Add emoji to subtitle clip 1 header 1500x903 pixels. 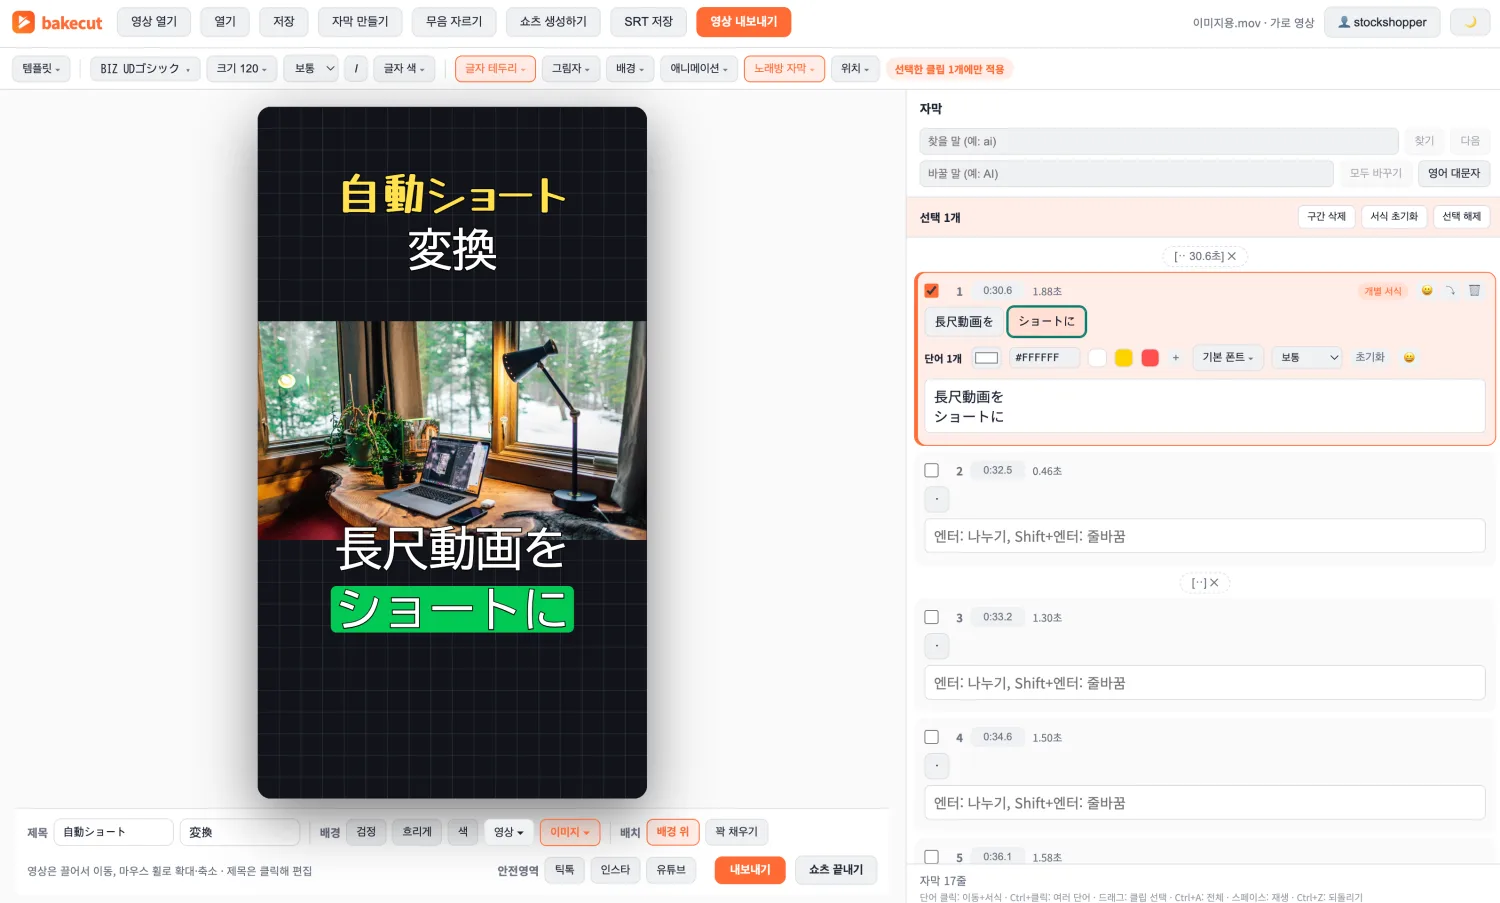pyautogui.click(x=1427, y=291)
